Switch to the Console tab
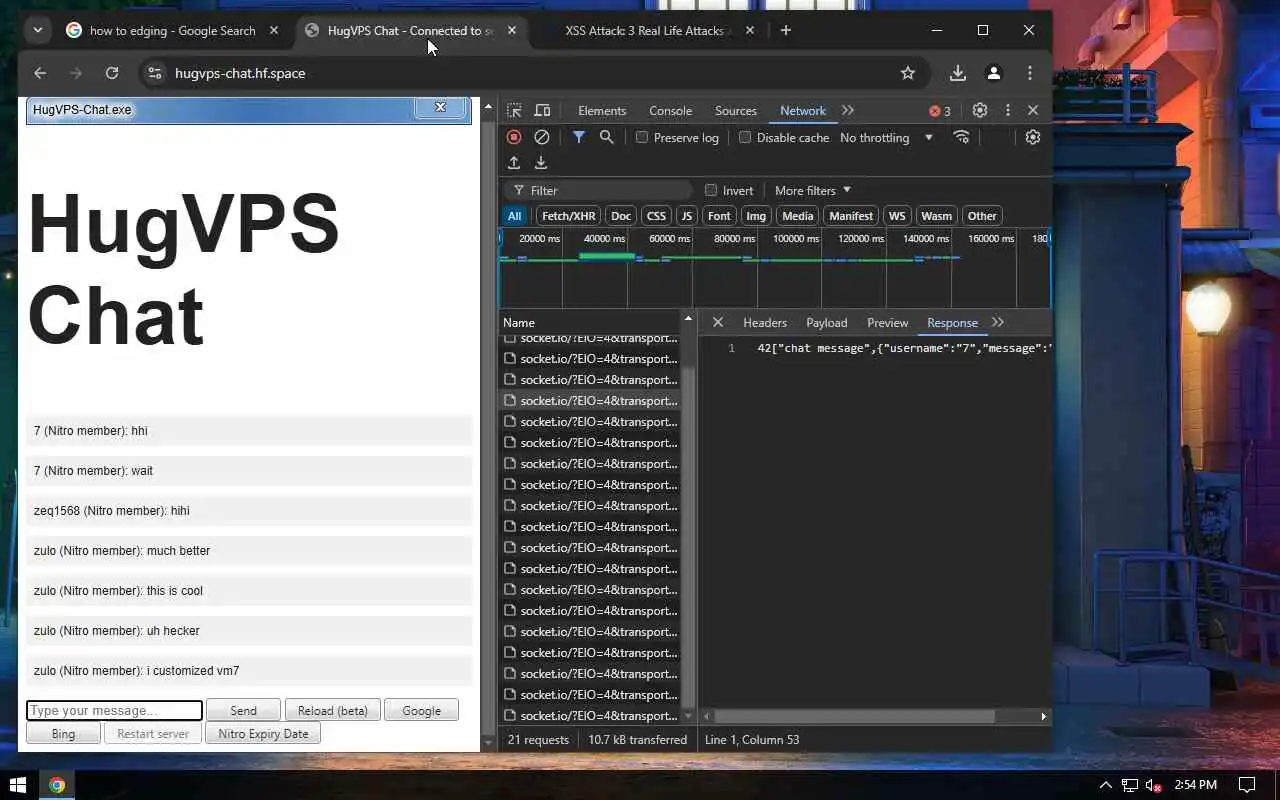The width and height of the screenshot is (1280, 800). [x=670, y=110]
